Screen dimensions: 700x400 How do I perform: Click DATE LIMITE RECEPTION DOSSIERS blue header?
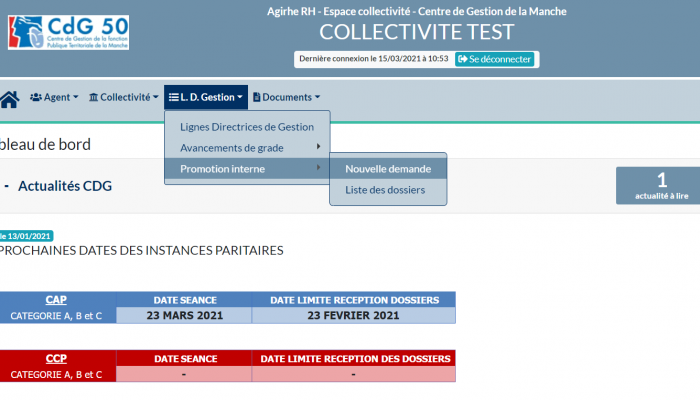(354, 300)
